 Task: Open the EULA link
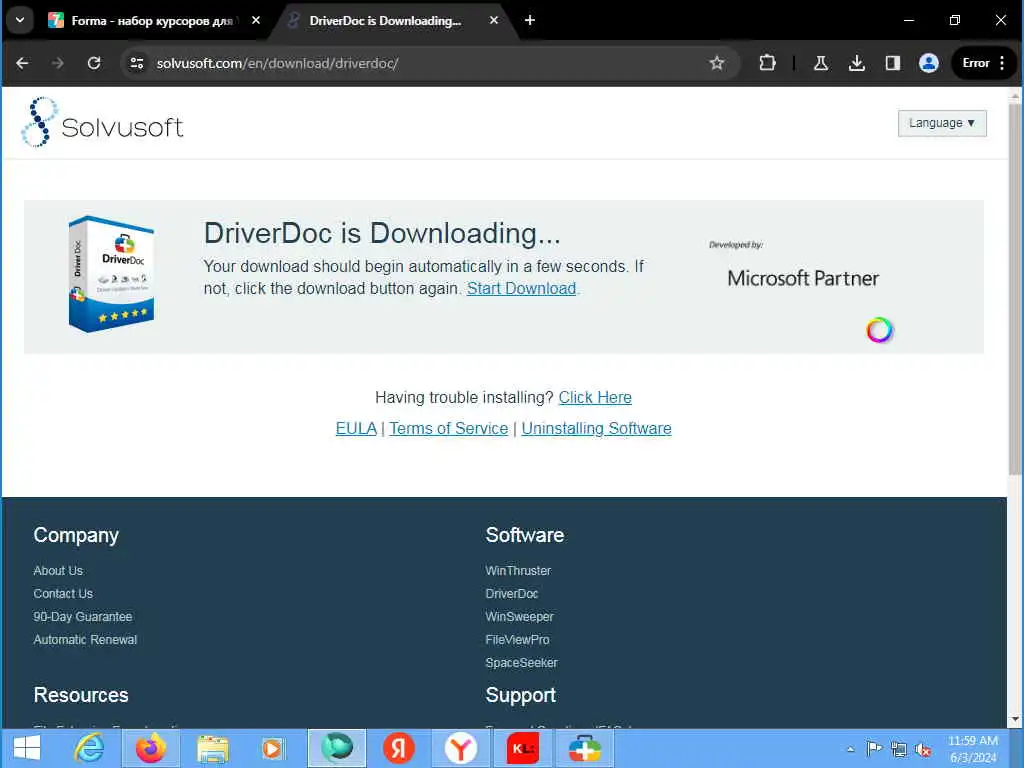click(356, 428)
